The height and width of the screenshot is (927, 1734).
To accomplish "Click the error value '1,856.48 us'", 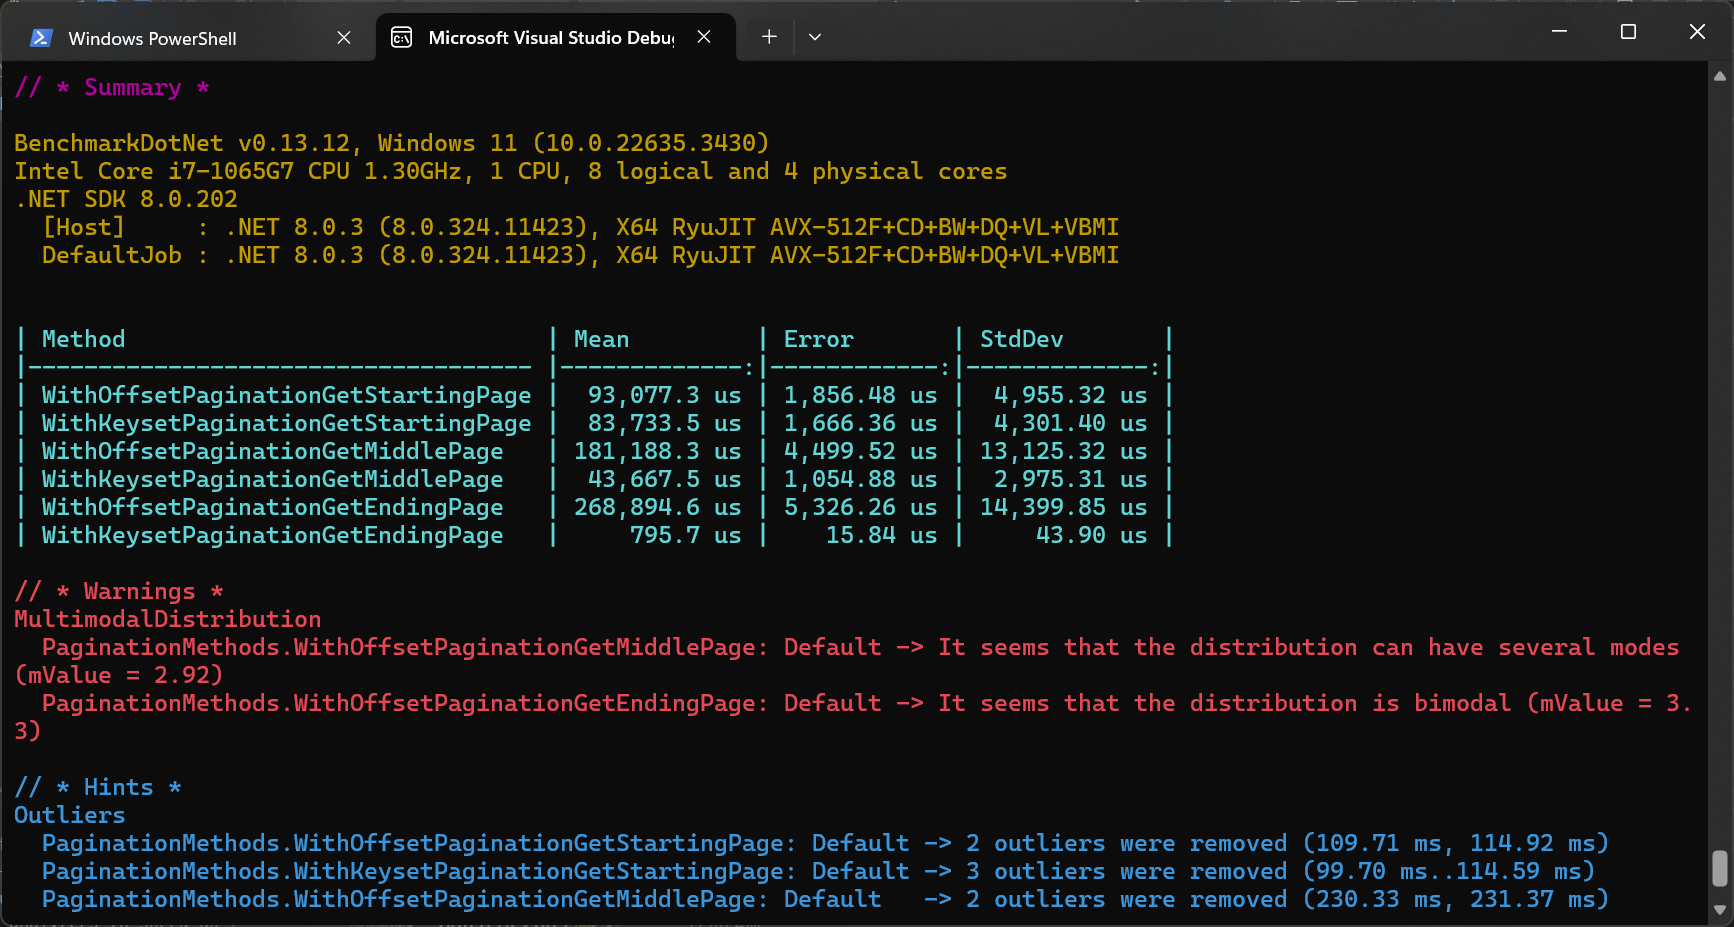I will (861, 396).
